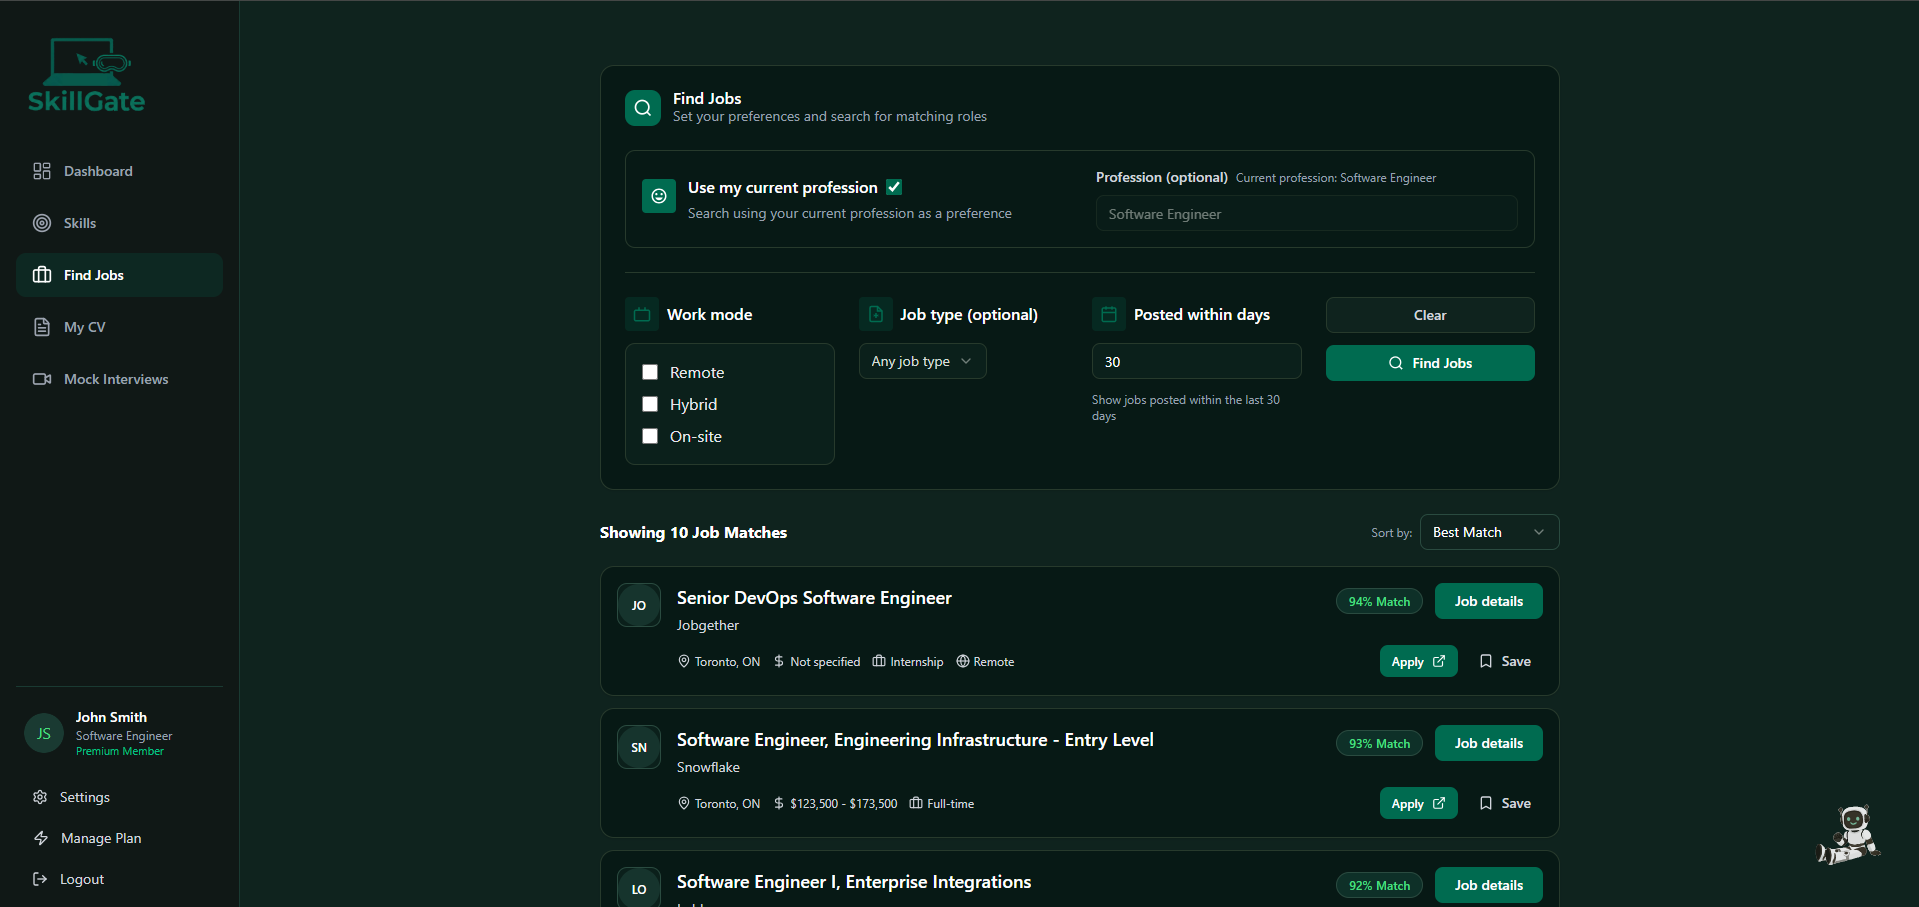Click the Skills target icon
The height and width of the screenshot is (907, 1919).
42,223
